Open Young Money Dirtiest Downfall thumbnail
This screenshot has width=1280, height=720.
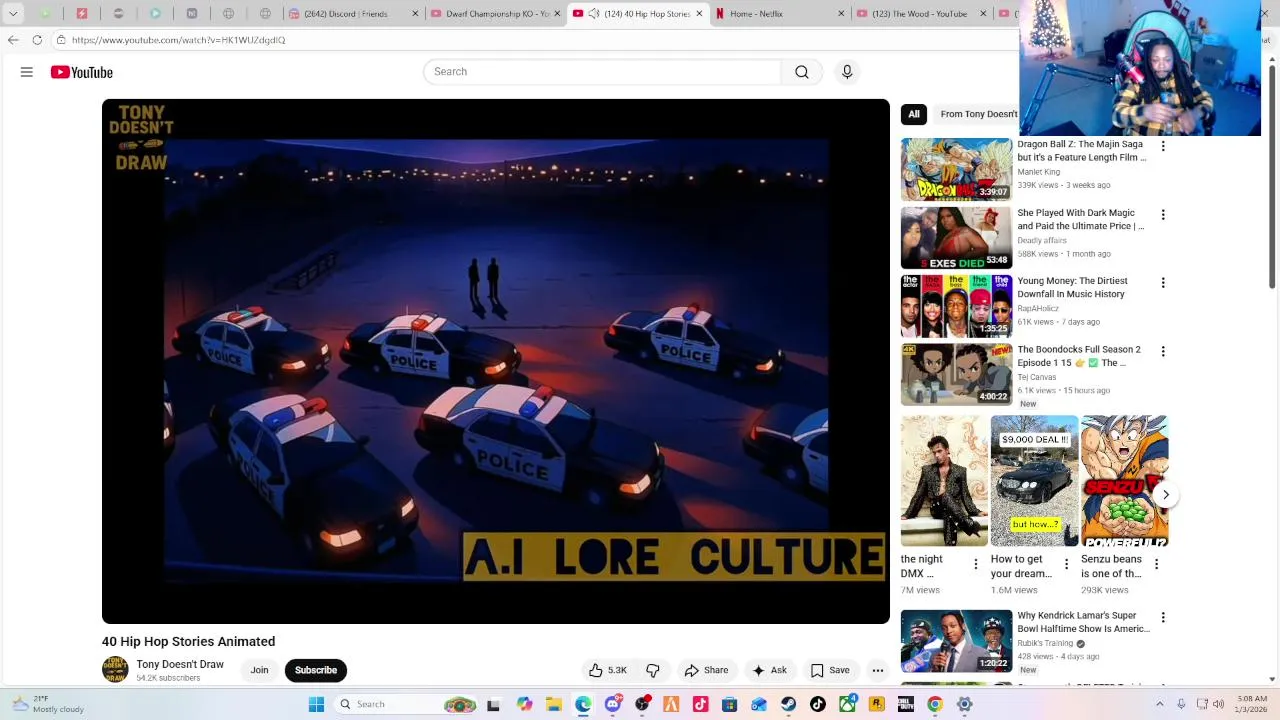click(957, 306)
